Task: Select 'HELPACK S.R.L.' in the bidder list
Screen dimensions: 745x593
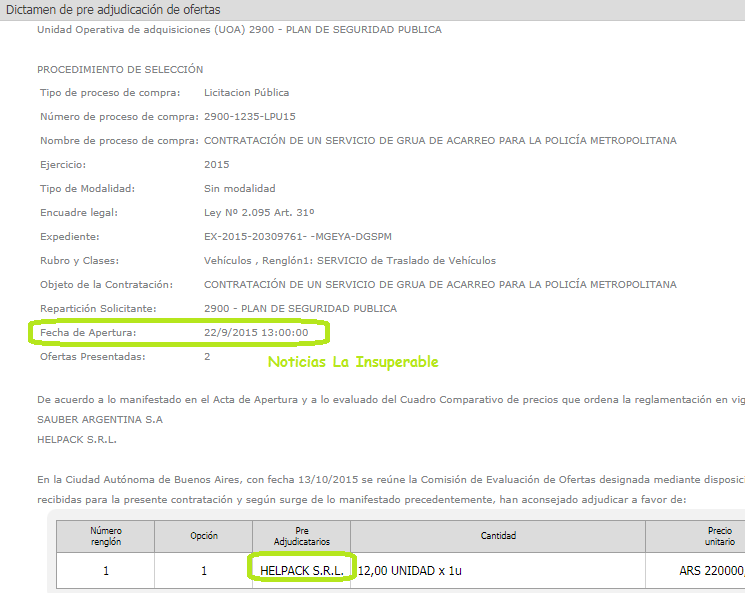Action: [79, 439]
